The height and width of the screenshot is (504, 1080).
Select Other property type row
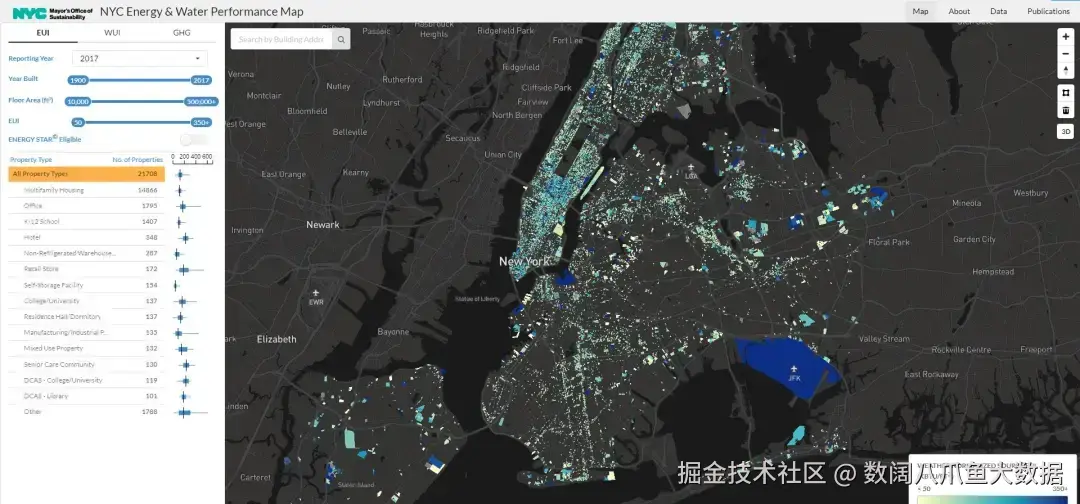click(x=86, y=412)
